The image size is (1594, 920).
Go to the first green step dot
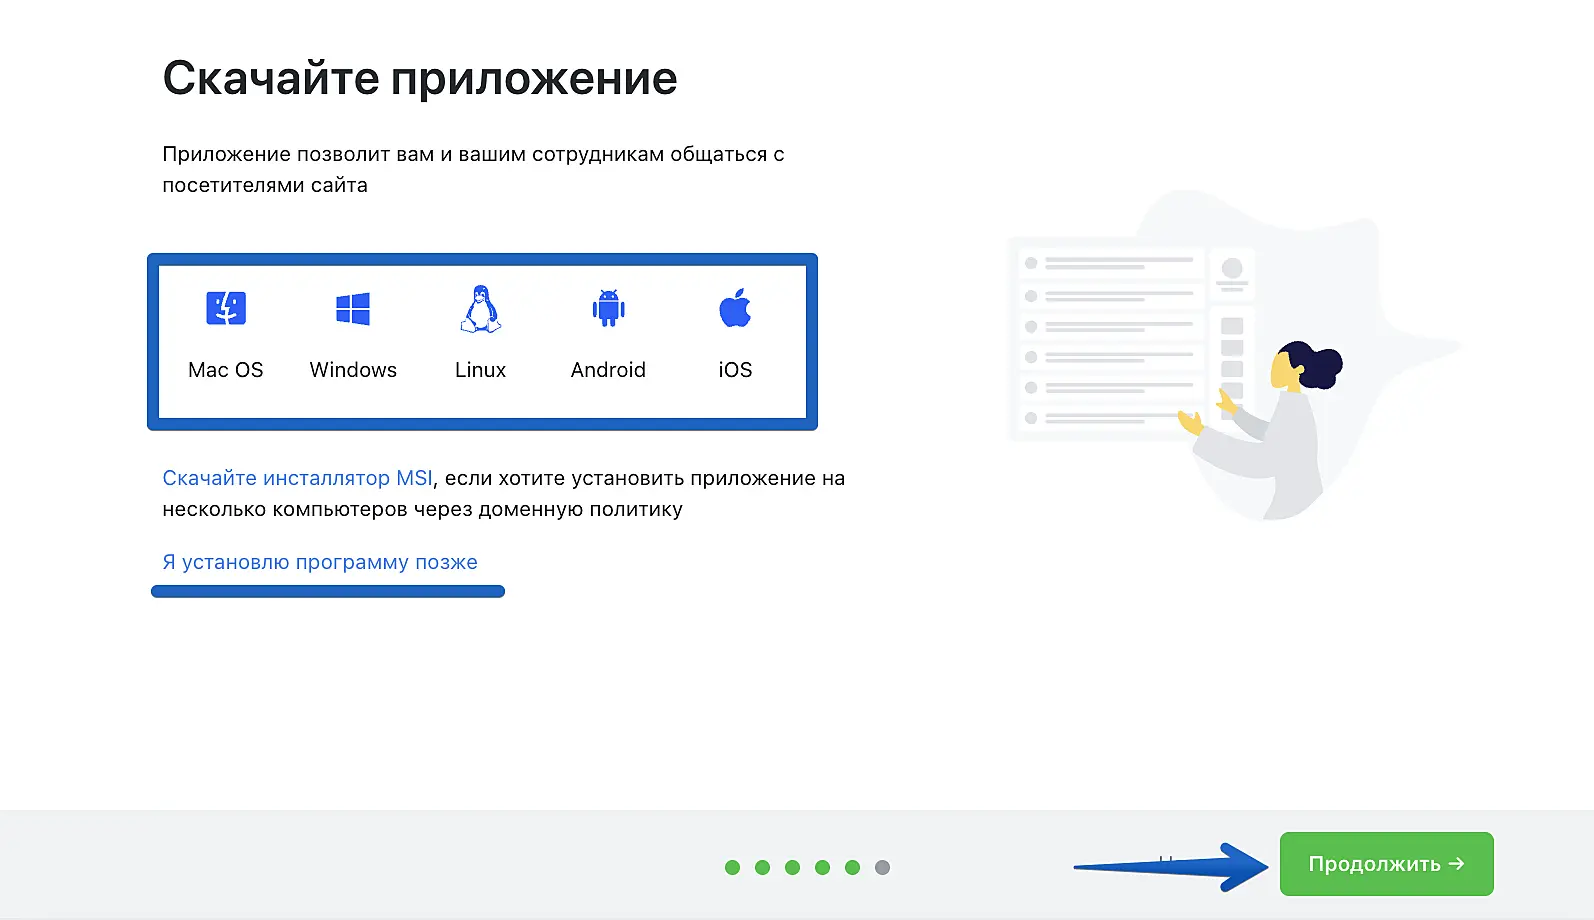(732, 867)
